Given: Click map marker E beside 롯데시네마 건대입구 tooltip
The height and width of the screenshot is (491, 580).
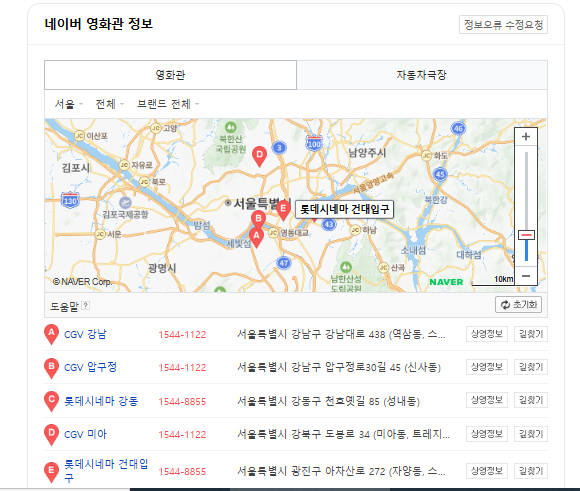Looking at the screenshot, I should pos(283,211).
